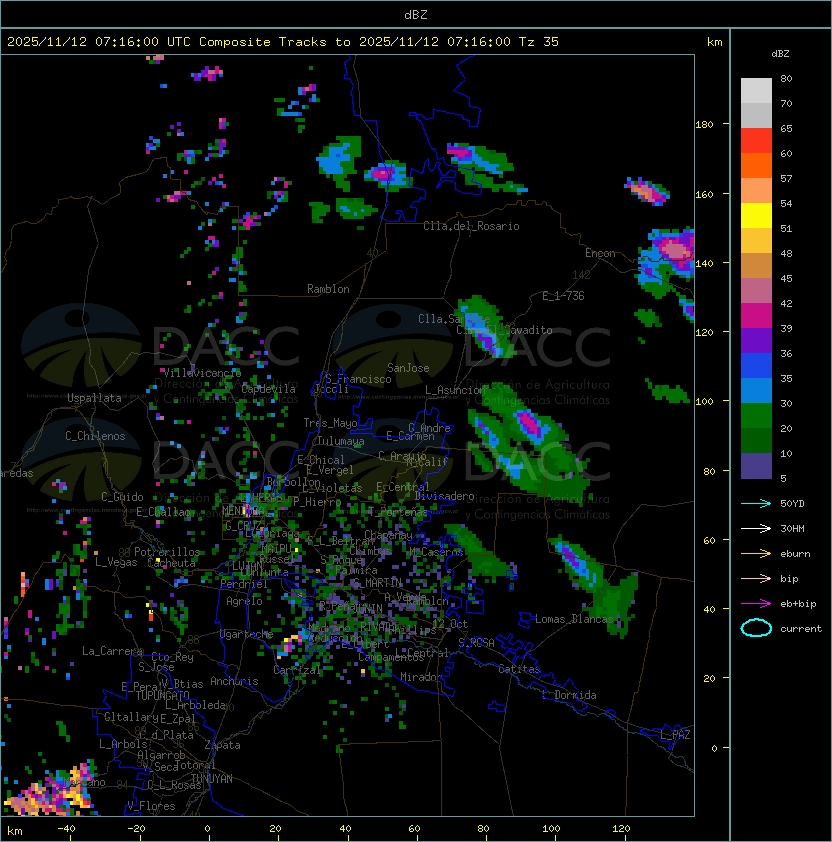Select the light blue 30–35 dBZ swatch
The width and height of the screenshot is (832, 842).
pos(756,390)
